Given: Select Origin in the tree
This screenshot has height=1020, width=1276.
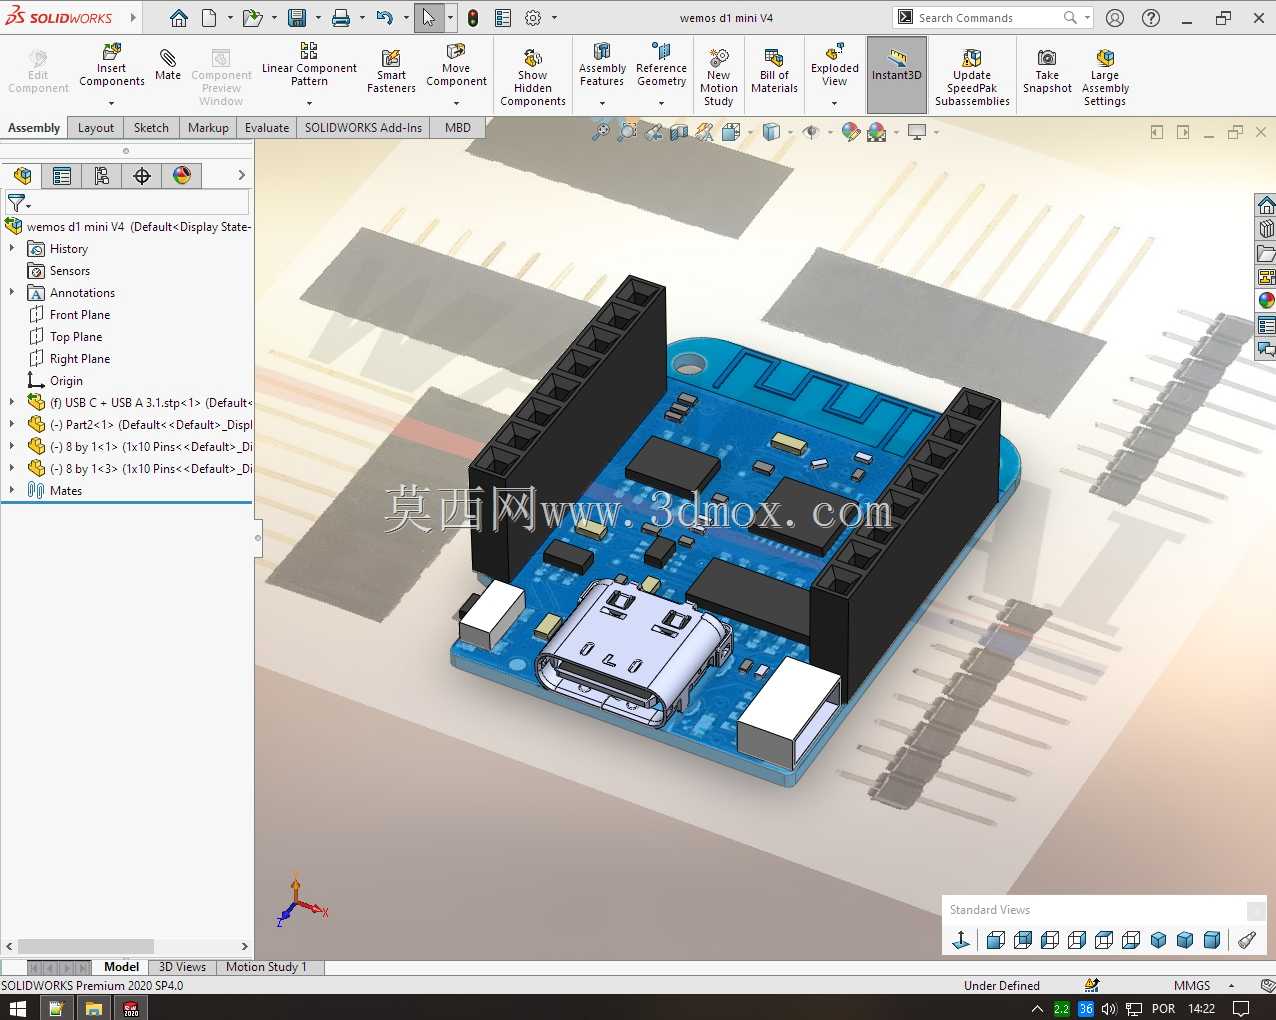Looking at the screenshot, I should point(66,381).
